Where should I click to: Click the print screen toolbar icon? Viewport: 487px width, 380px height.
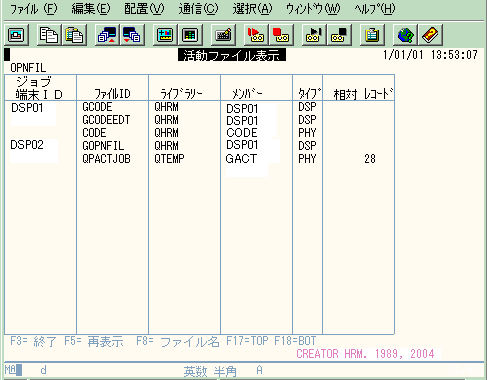point(16,35)
